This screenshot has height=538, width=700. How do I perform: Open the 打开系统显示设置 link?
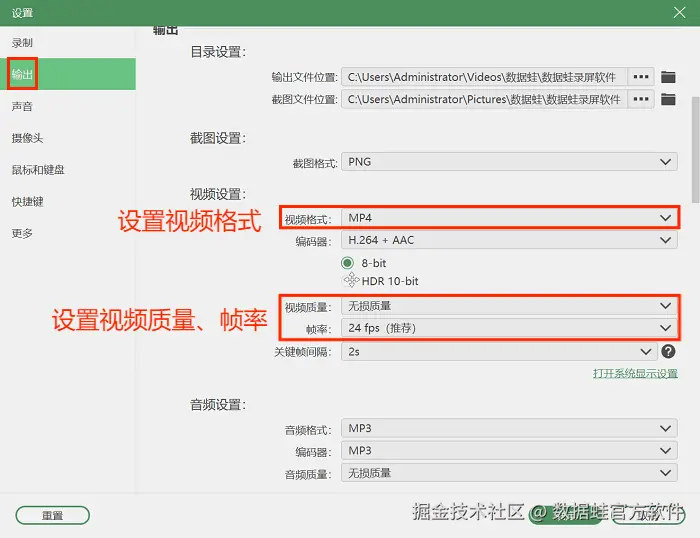tap(635, 373)
